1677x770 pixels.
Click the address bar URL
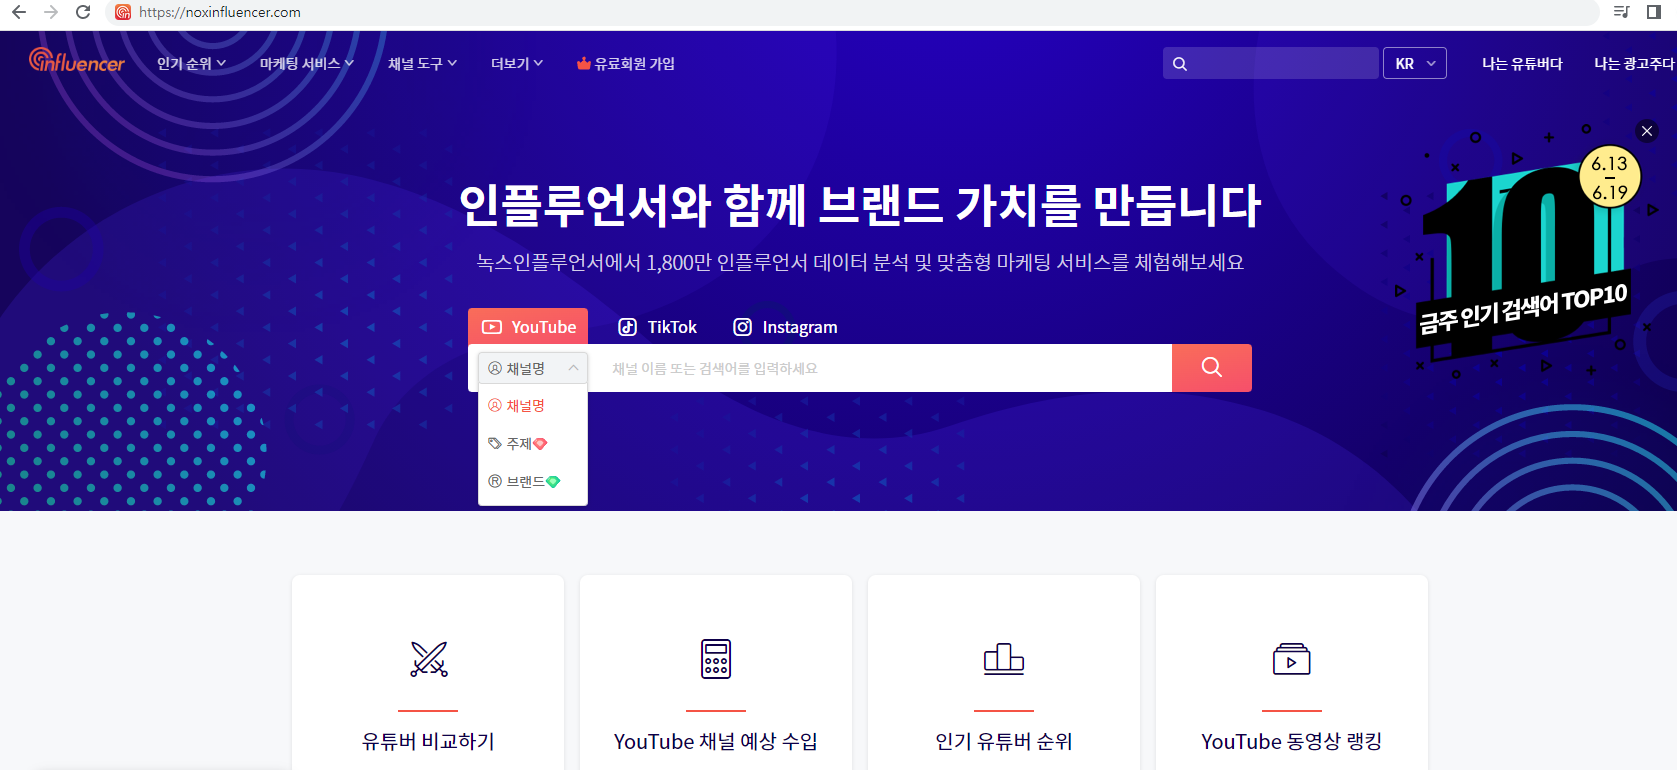click(x=220, y=12)
